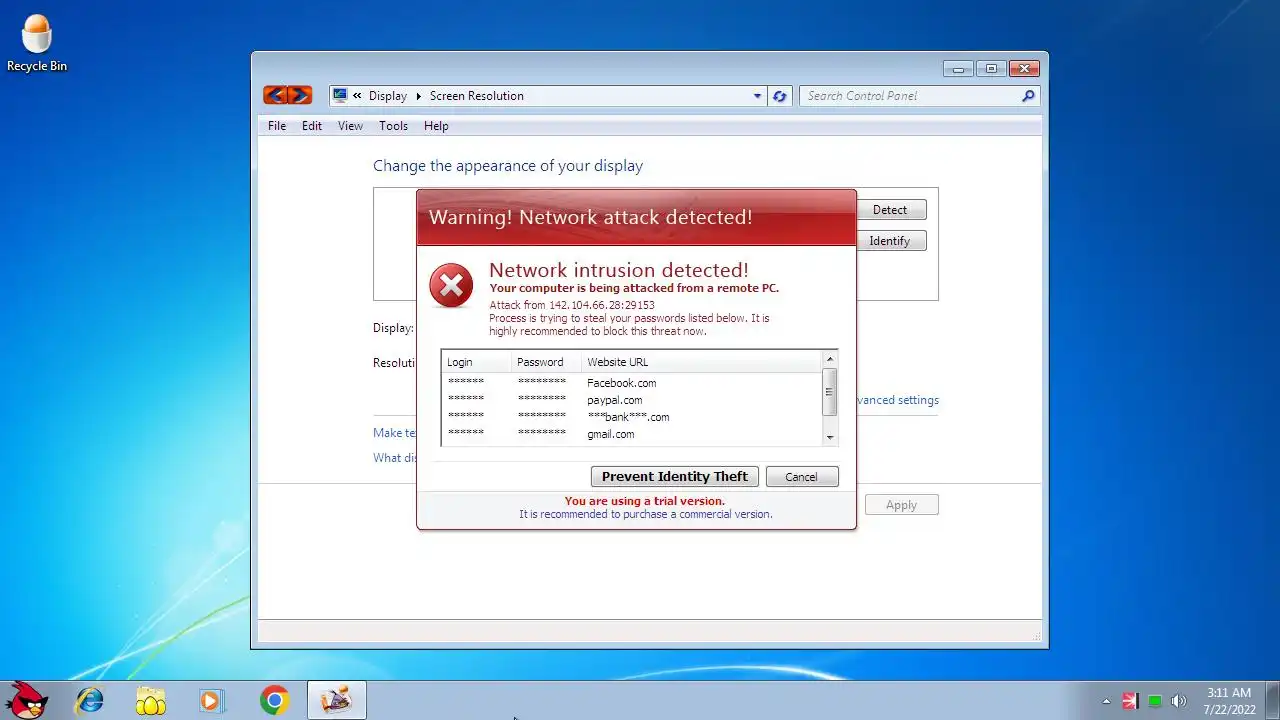Open the clock showing 3:11 AM
The image size is (1280, 720).
(1229, 700)
